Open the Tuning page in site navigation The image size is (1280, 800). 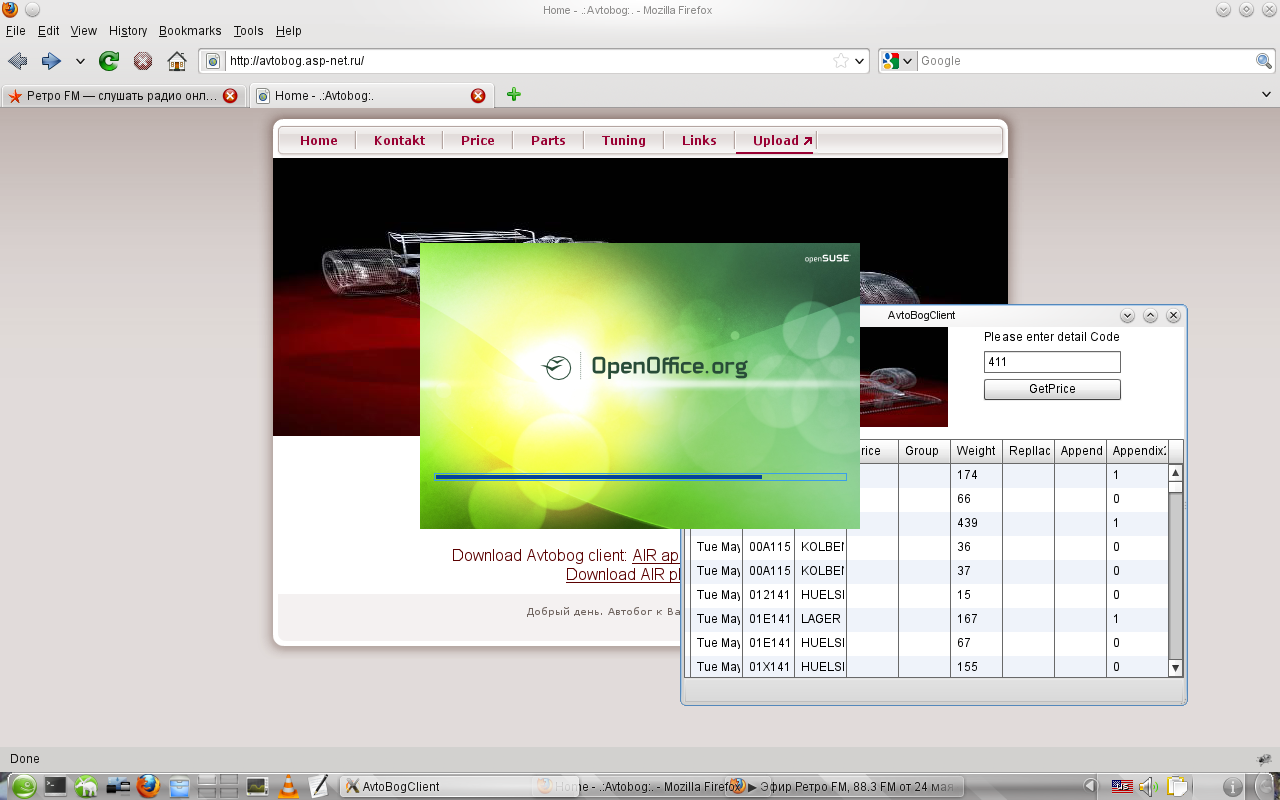click(624, 141)
